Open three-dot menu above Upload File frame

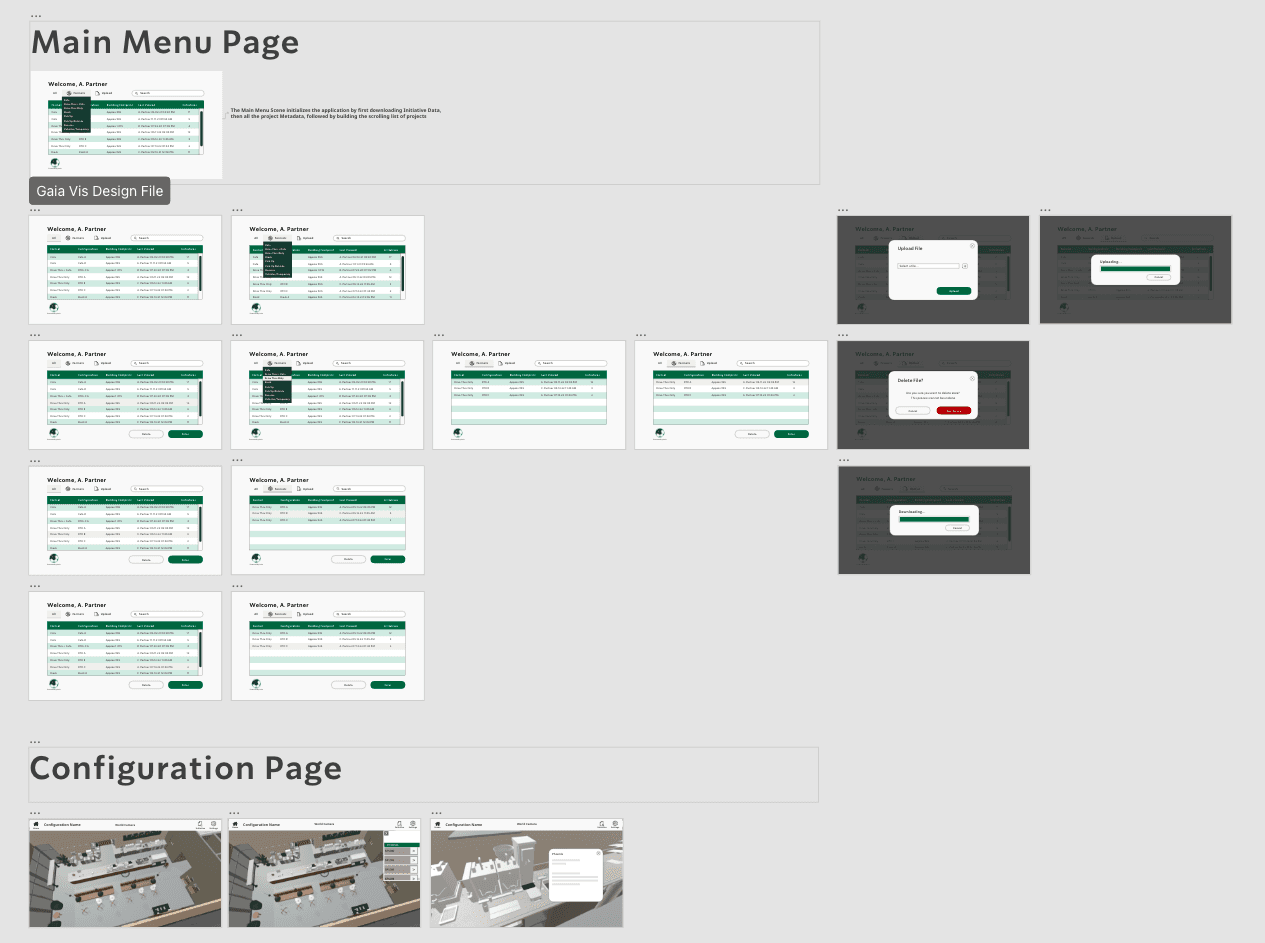click(843, 210)
